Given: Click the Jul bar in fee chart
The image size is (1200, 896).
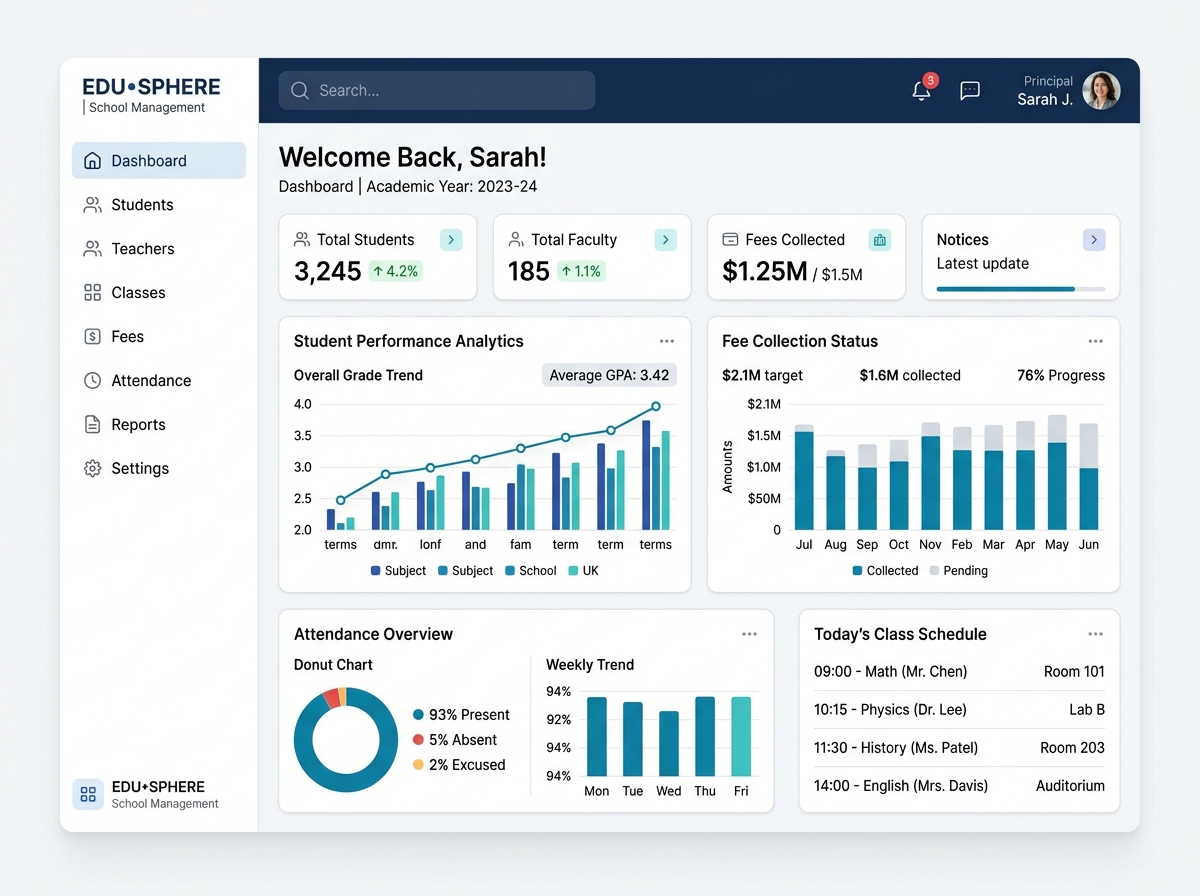Looking at the screenshot, I should 804,477.
